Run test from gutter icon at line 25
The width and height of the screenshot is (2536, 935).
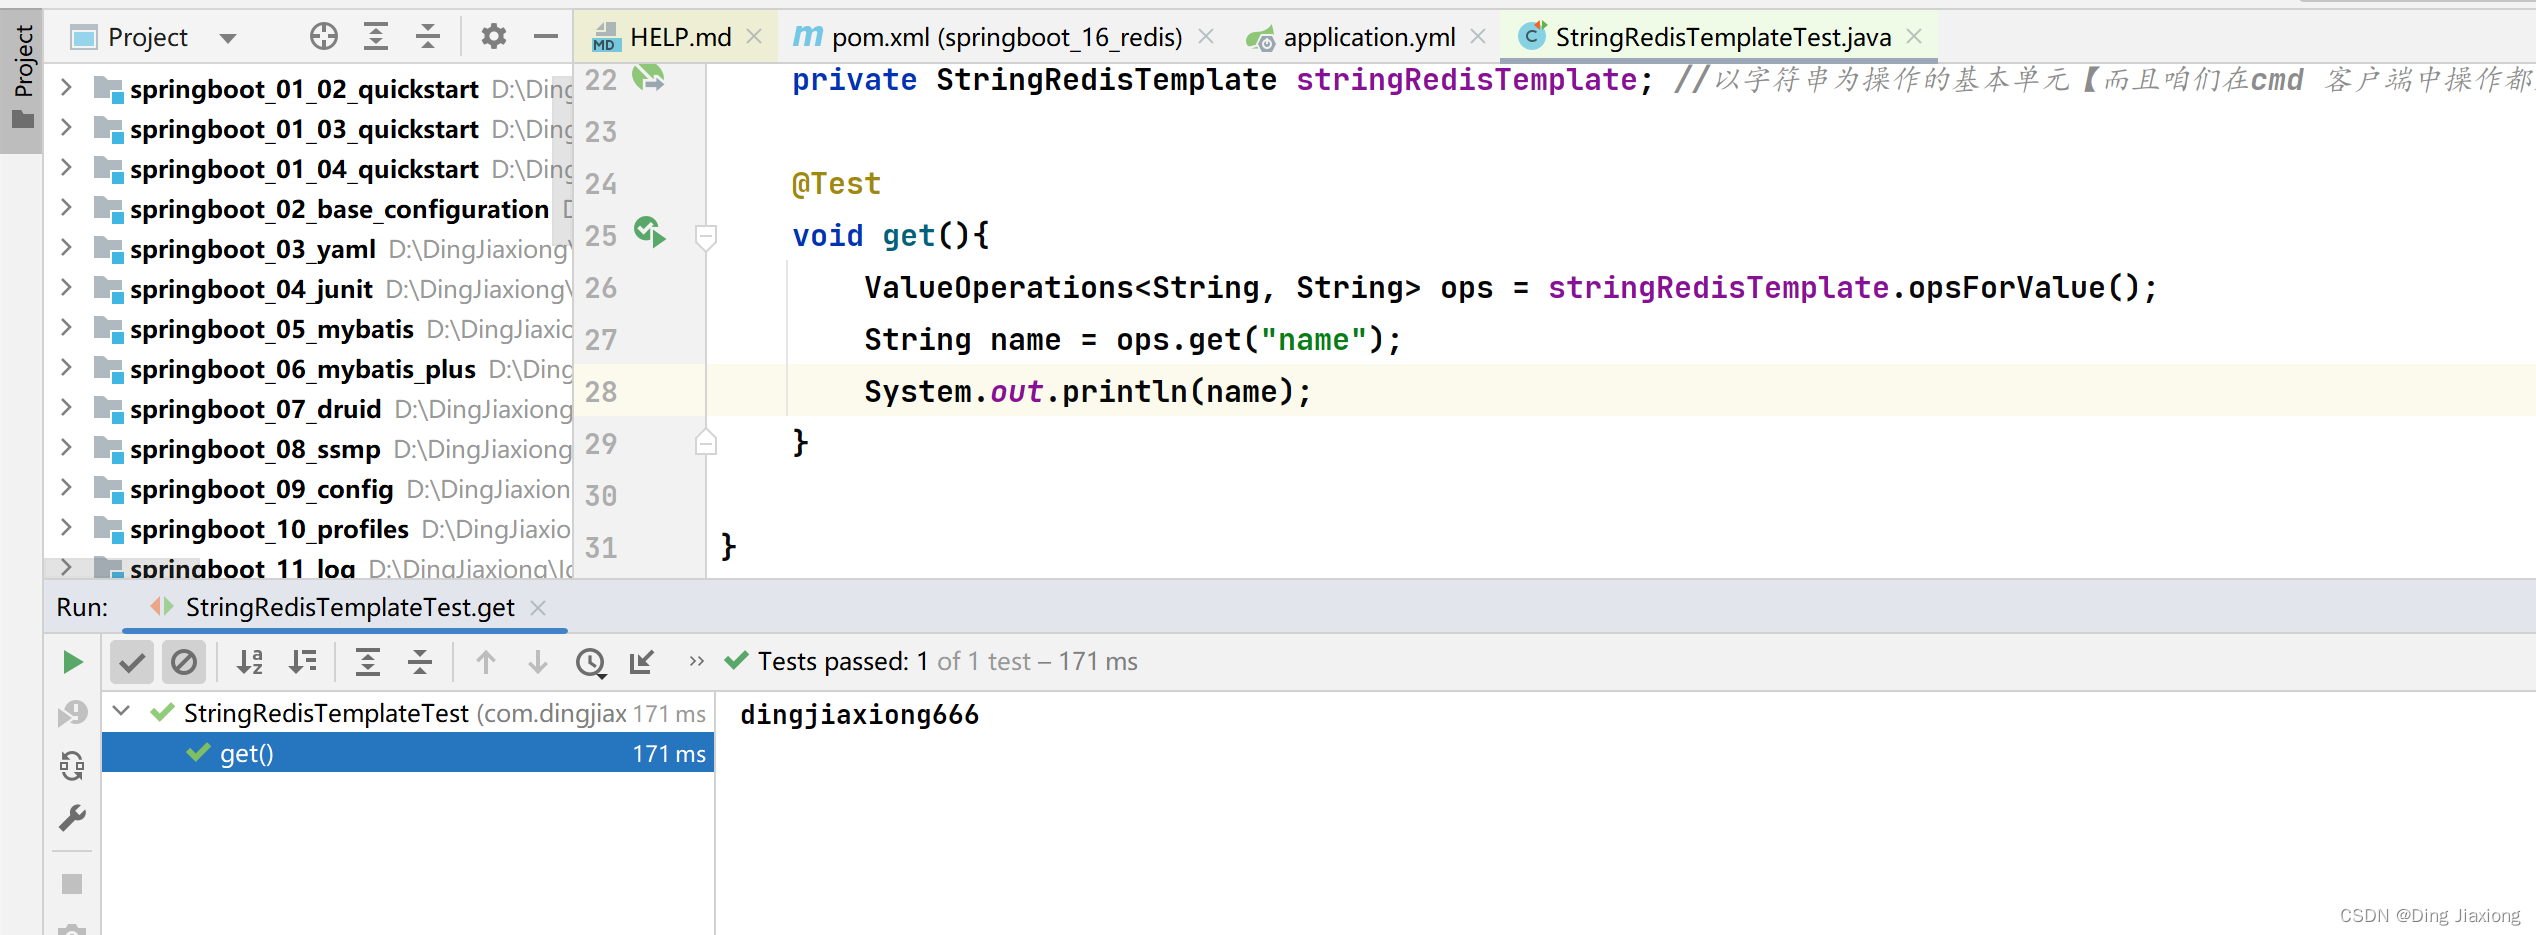tap(650, 233)
